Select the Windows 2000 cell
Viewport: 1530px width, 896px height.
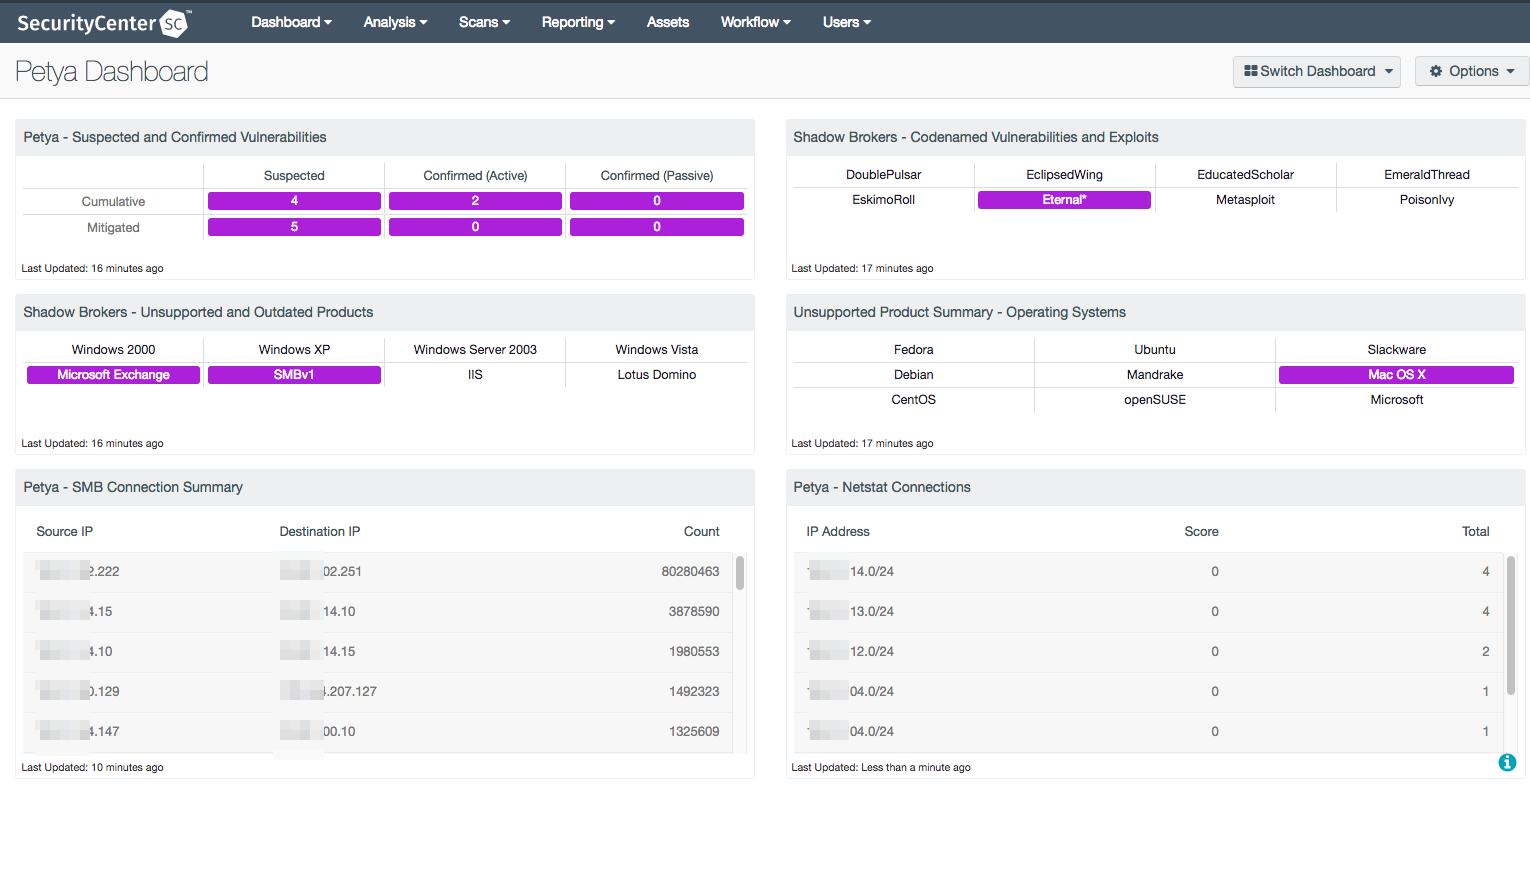(113, 350)
